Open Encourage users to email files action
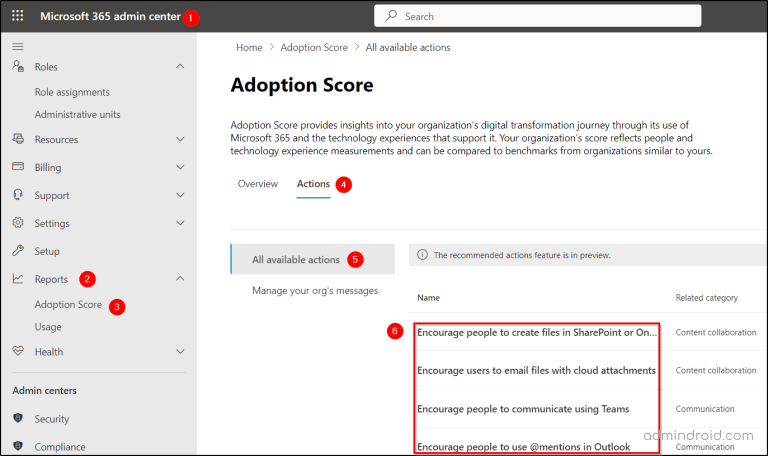 536,370
